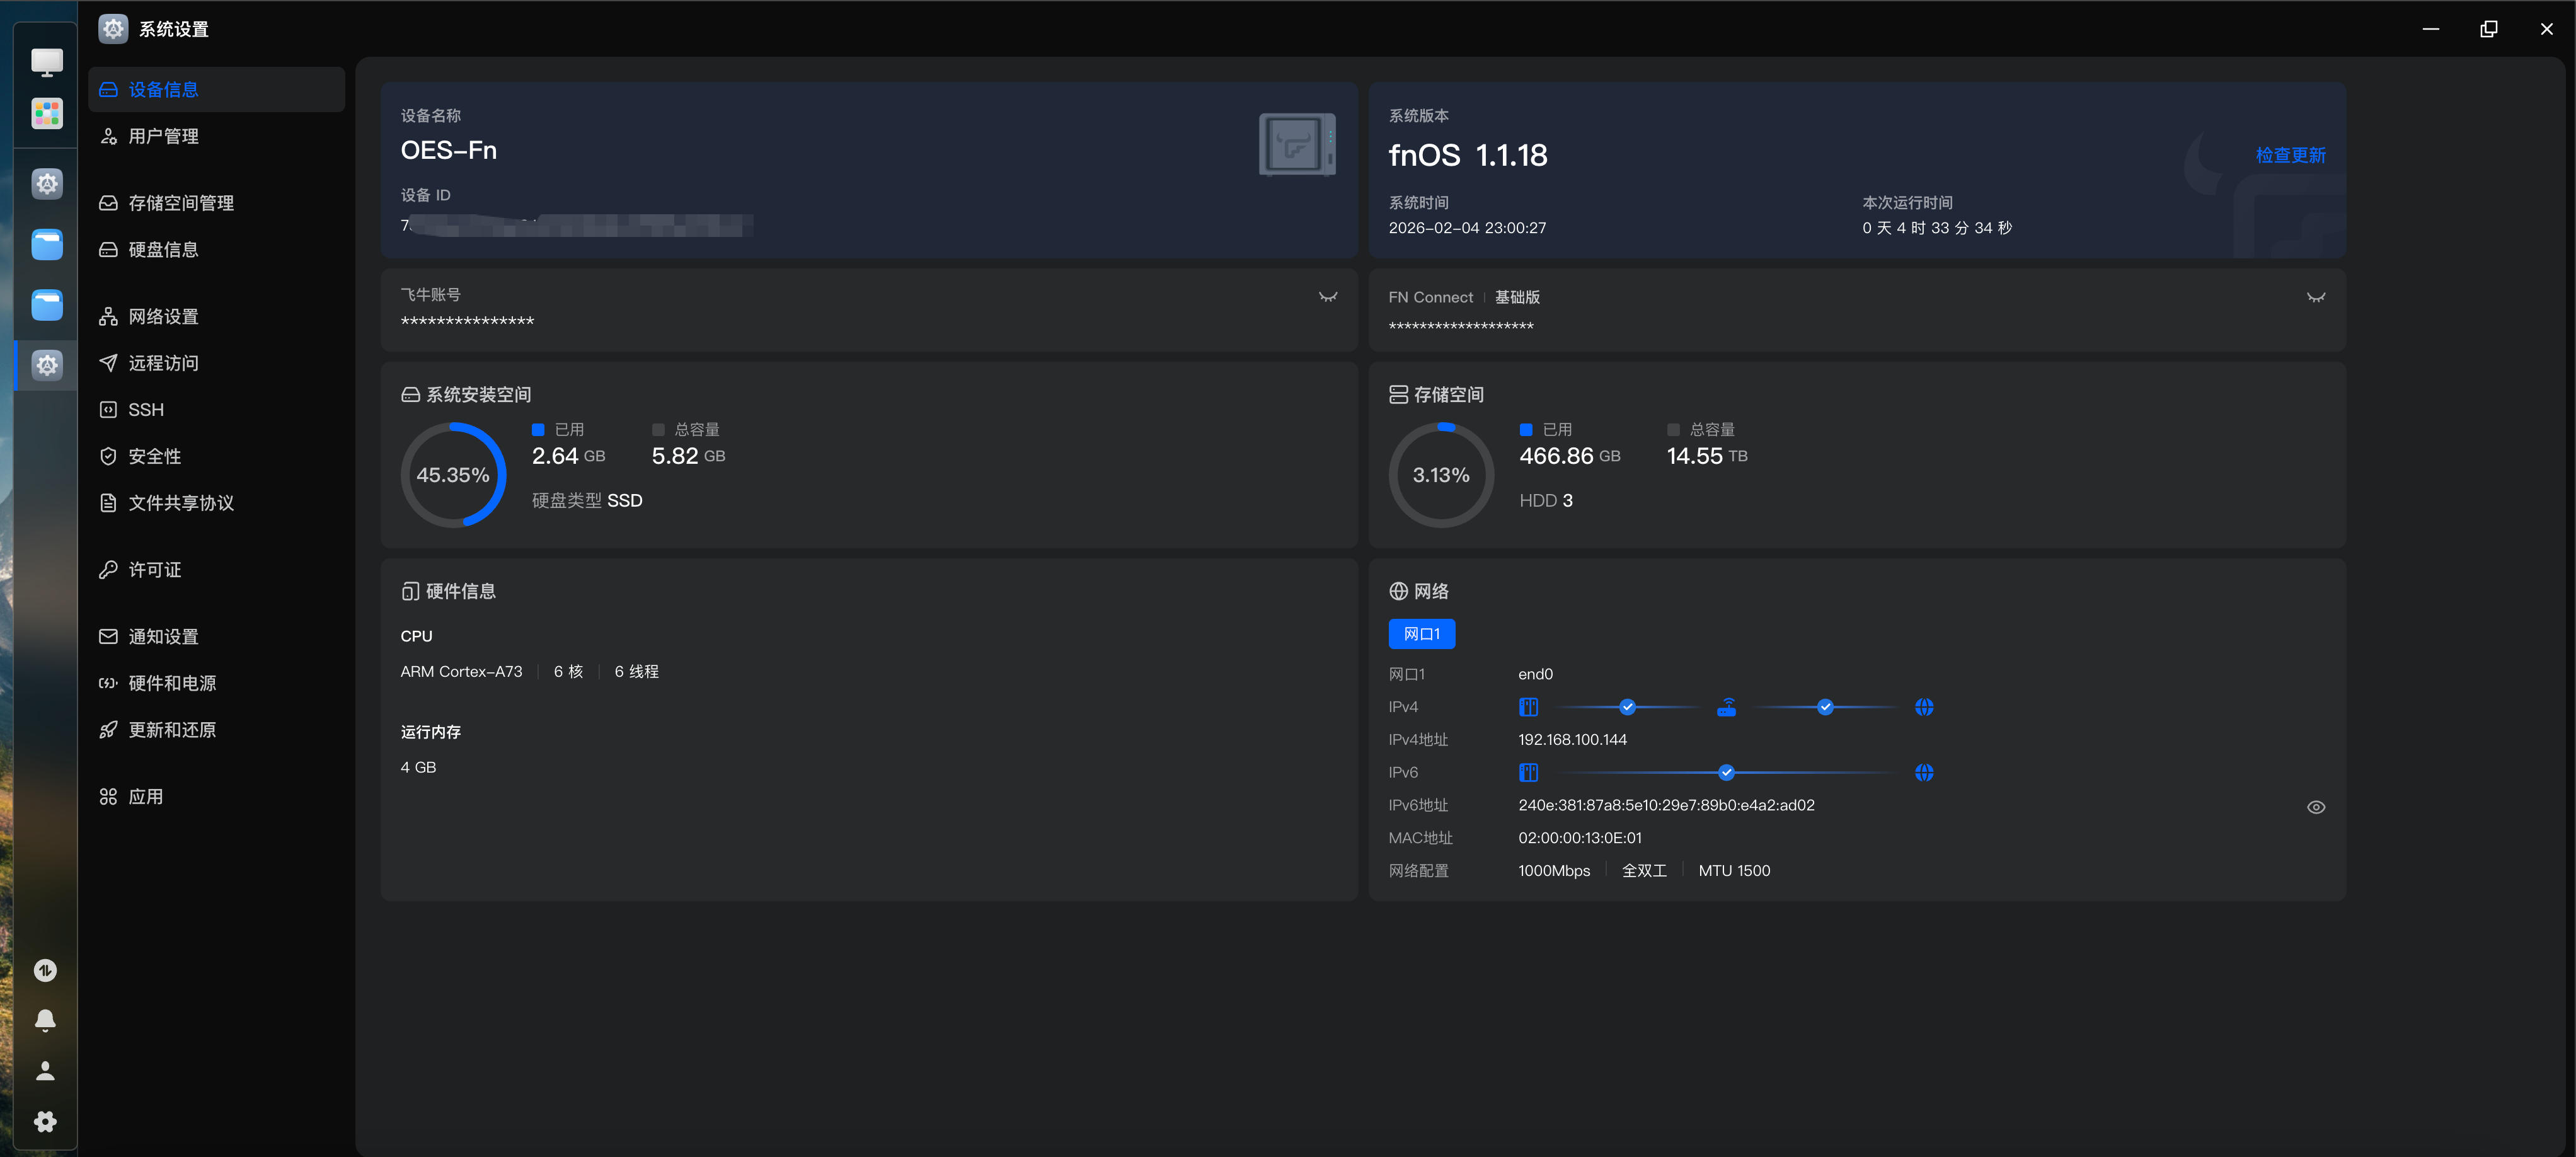Toggle IPv6 address visibility with the eye icon

click(2315, 807)
